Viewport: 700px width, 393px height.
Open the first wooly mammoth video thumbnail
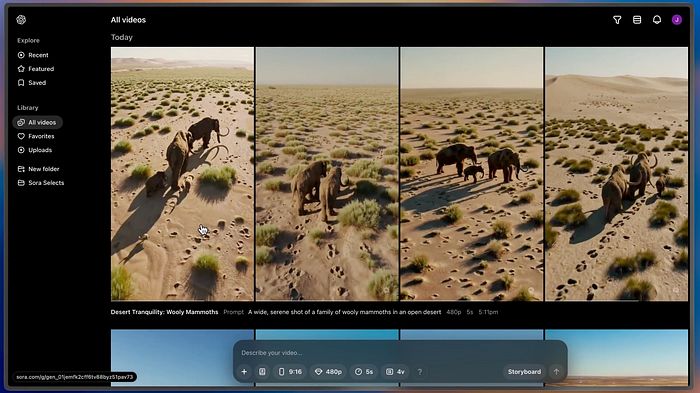click(182, 174)
